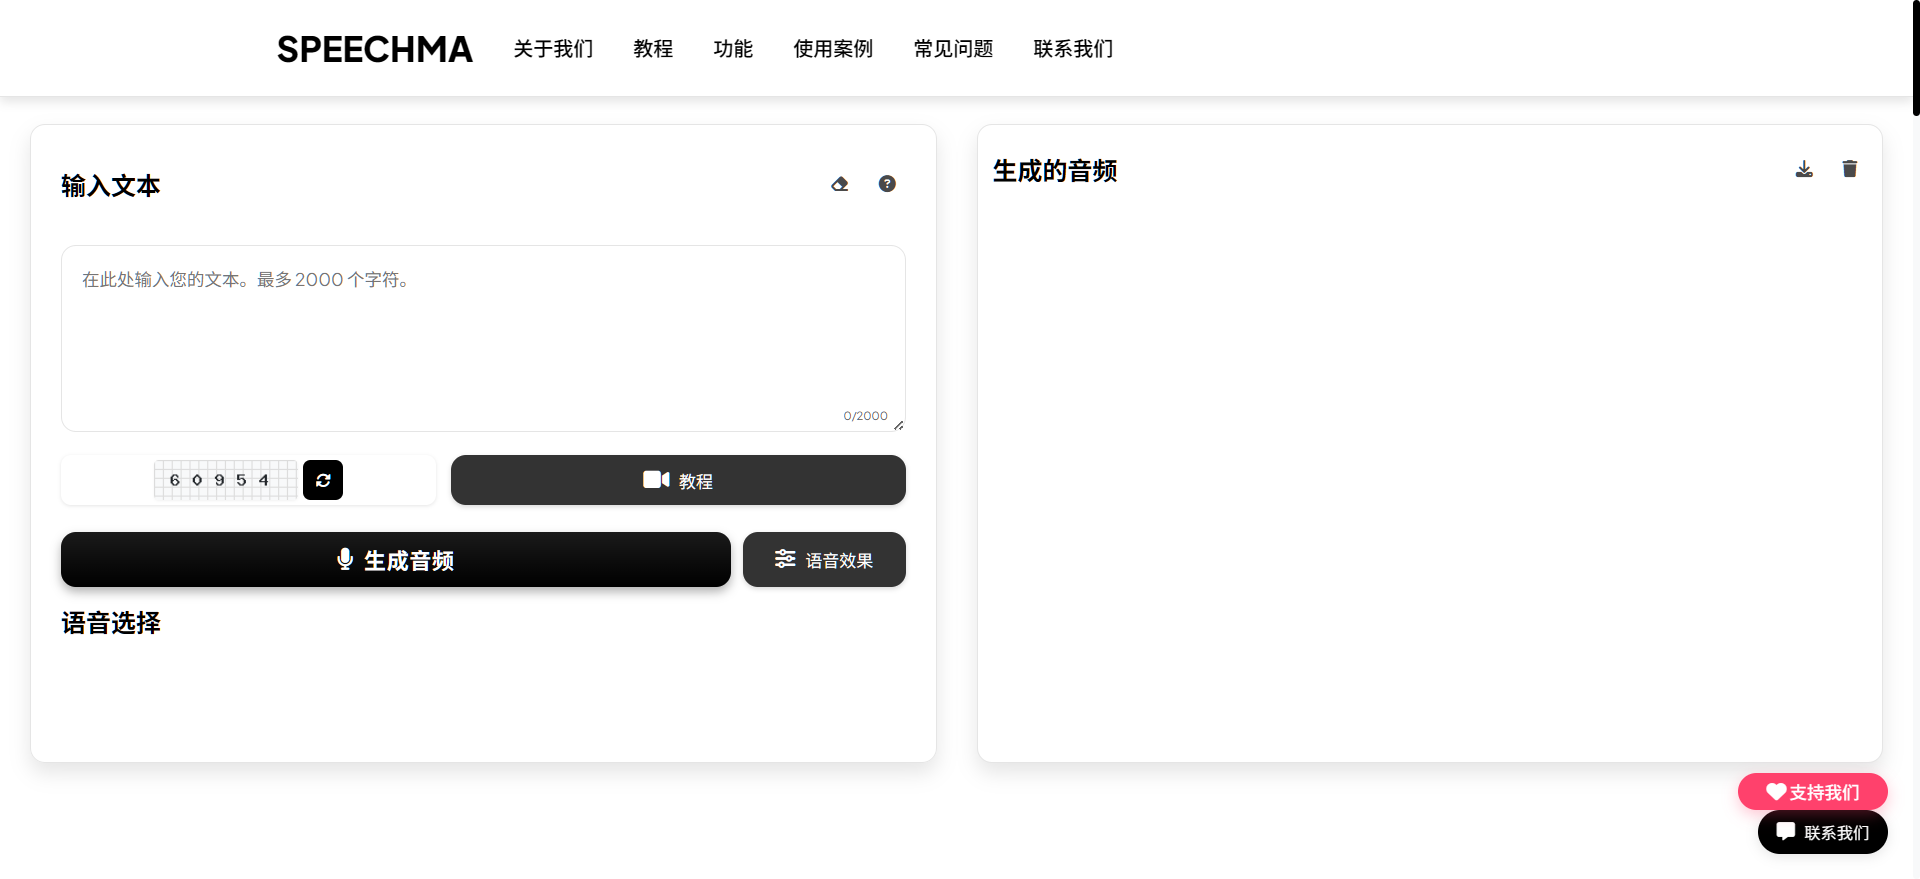The height and width of the screenshot is (879, 1920).
Task: Delete generated audio with trash icon
Action: click(x=1850, y=169)
